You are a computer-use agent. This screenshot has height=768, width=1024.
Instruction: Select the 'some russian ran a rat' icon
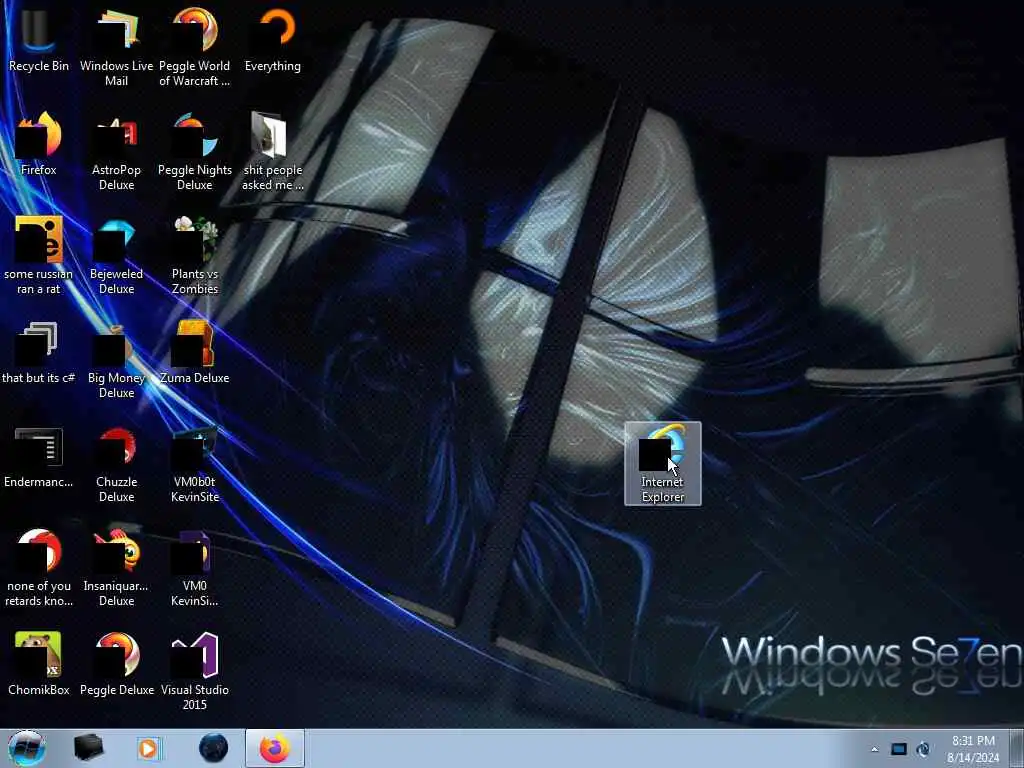click(39, 255)
